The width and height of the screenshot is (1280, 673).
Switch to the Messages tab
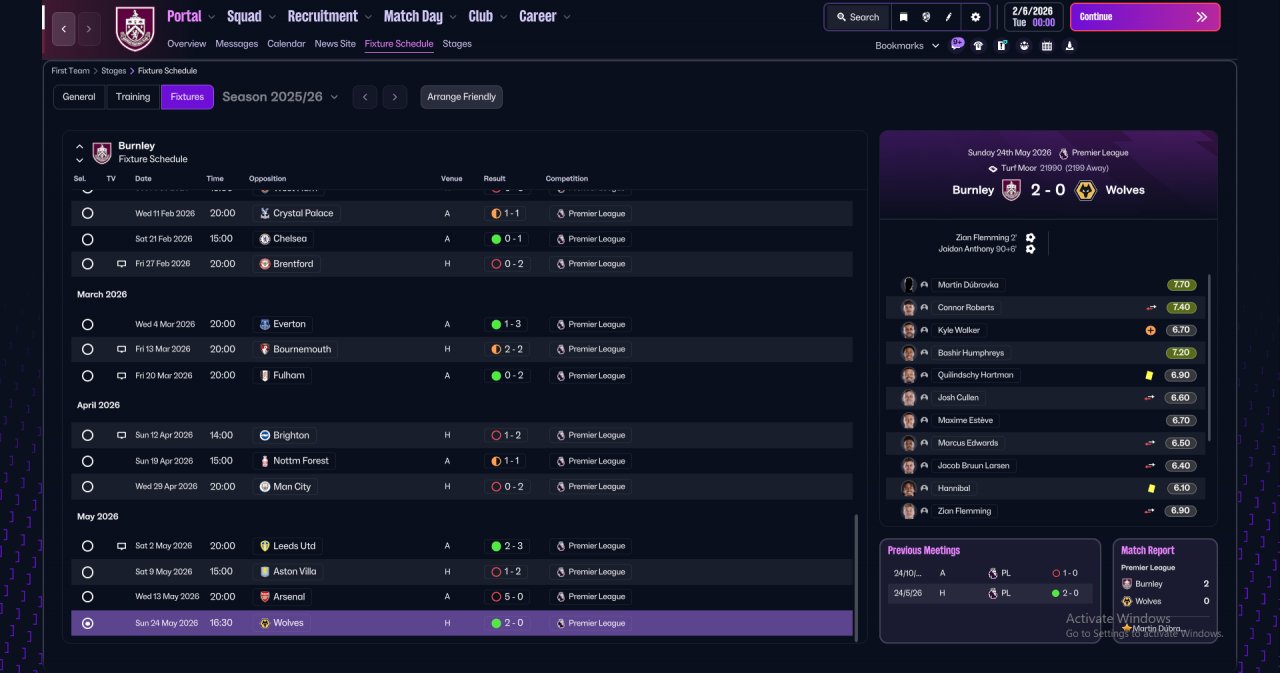click(237, 44)
